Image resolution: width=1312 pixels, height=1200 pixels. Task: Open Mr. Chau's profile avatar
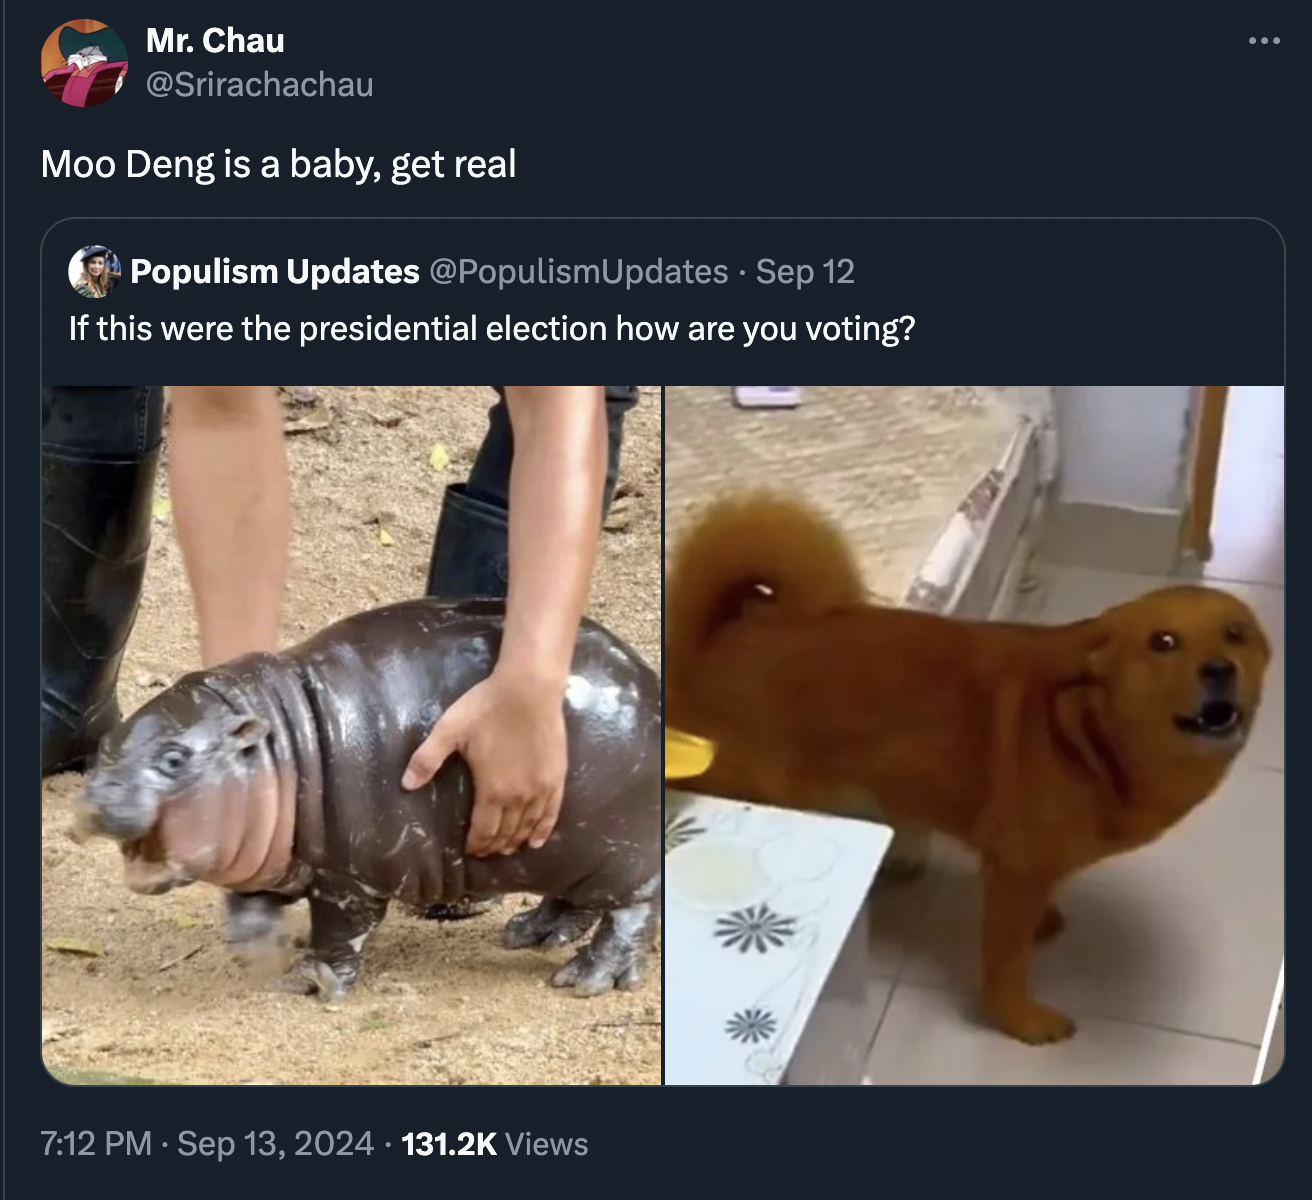click(84, 62)
